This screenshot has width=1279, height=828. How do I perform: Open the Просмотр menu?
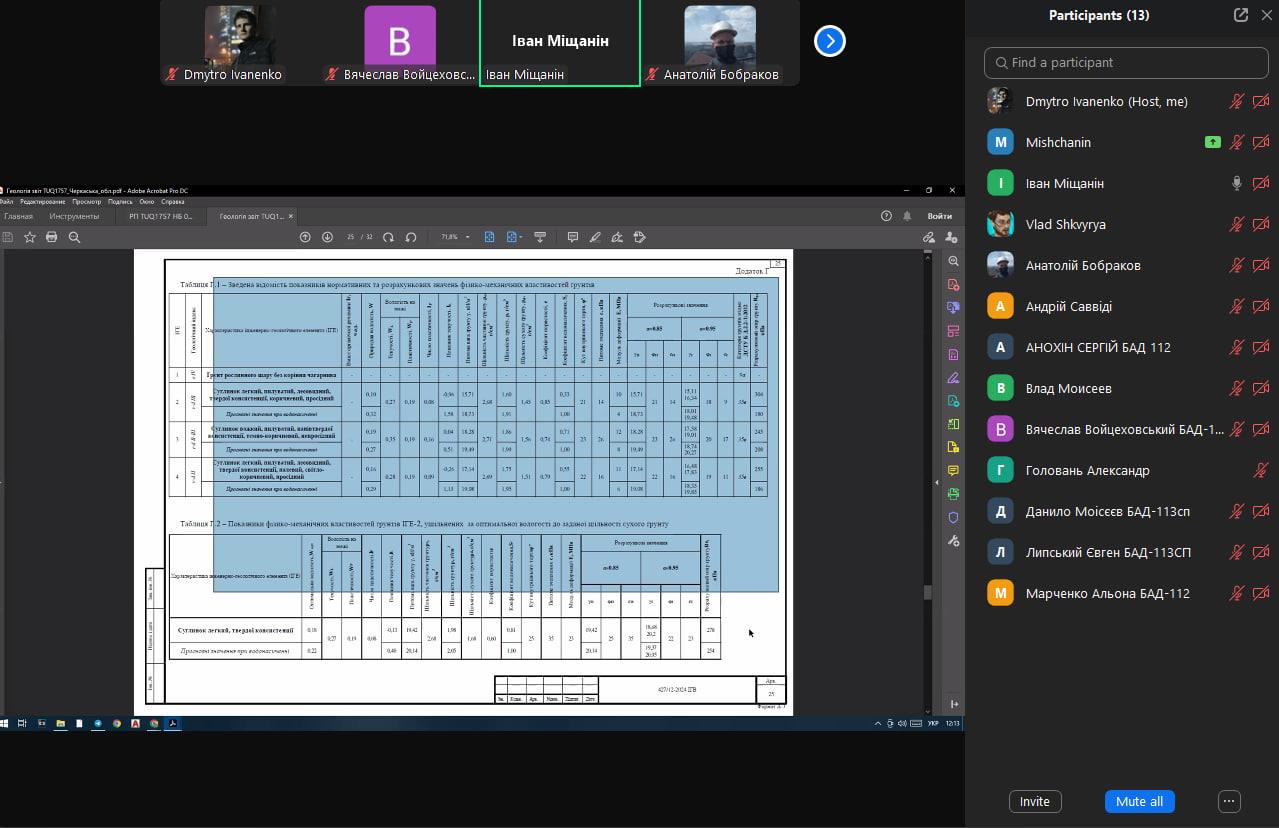tap(86, 202)
